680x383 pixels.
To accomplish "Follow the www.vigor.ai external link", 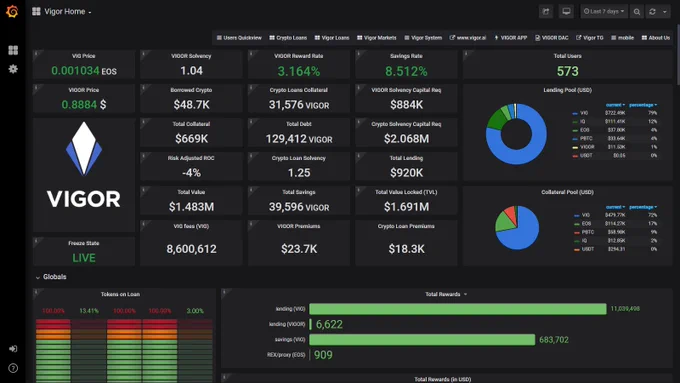I will (468, 38).
